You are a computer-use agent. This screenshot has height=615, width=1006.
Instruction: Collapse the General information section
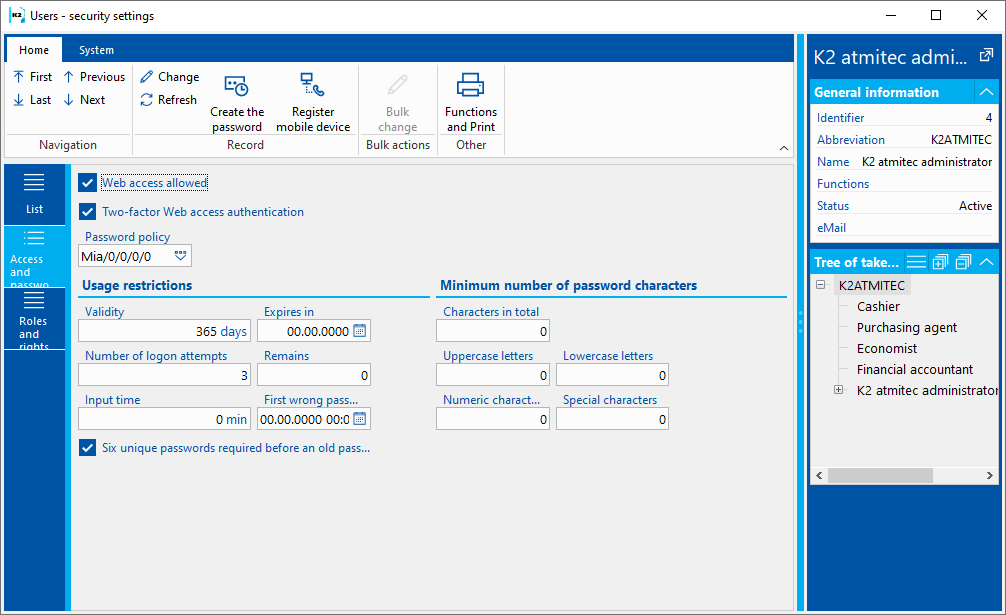point(986,92)
